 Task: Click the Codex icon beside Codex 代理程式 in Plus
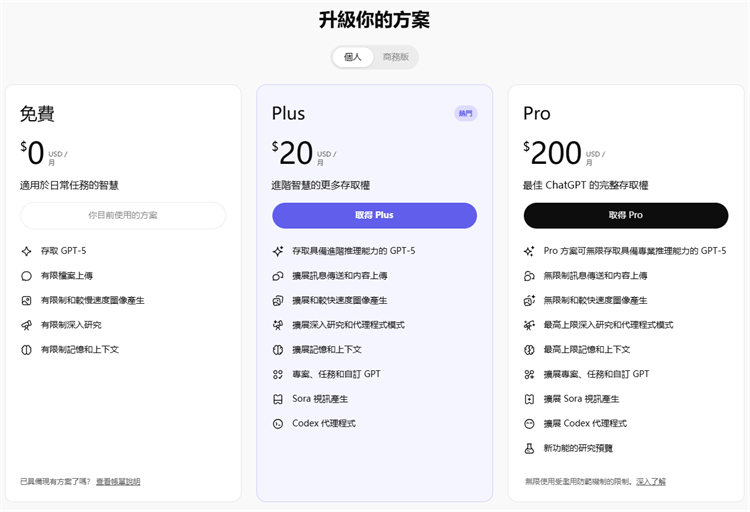click(278, 423)
